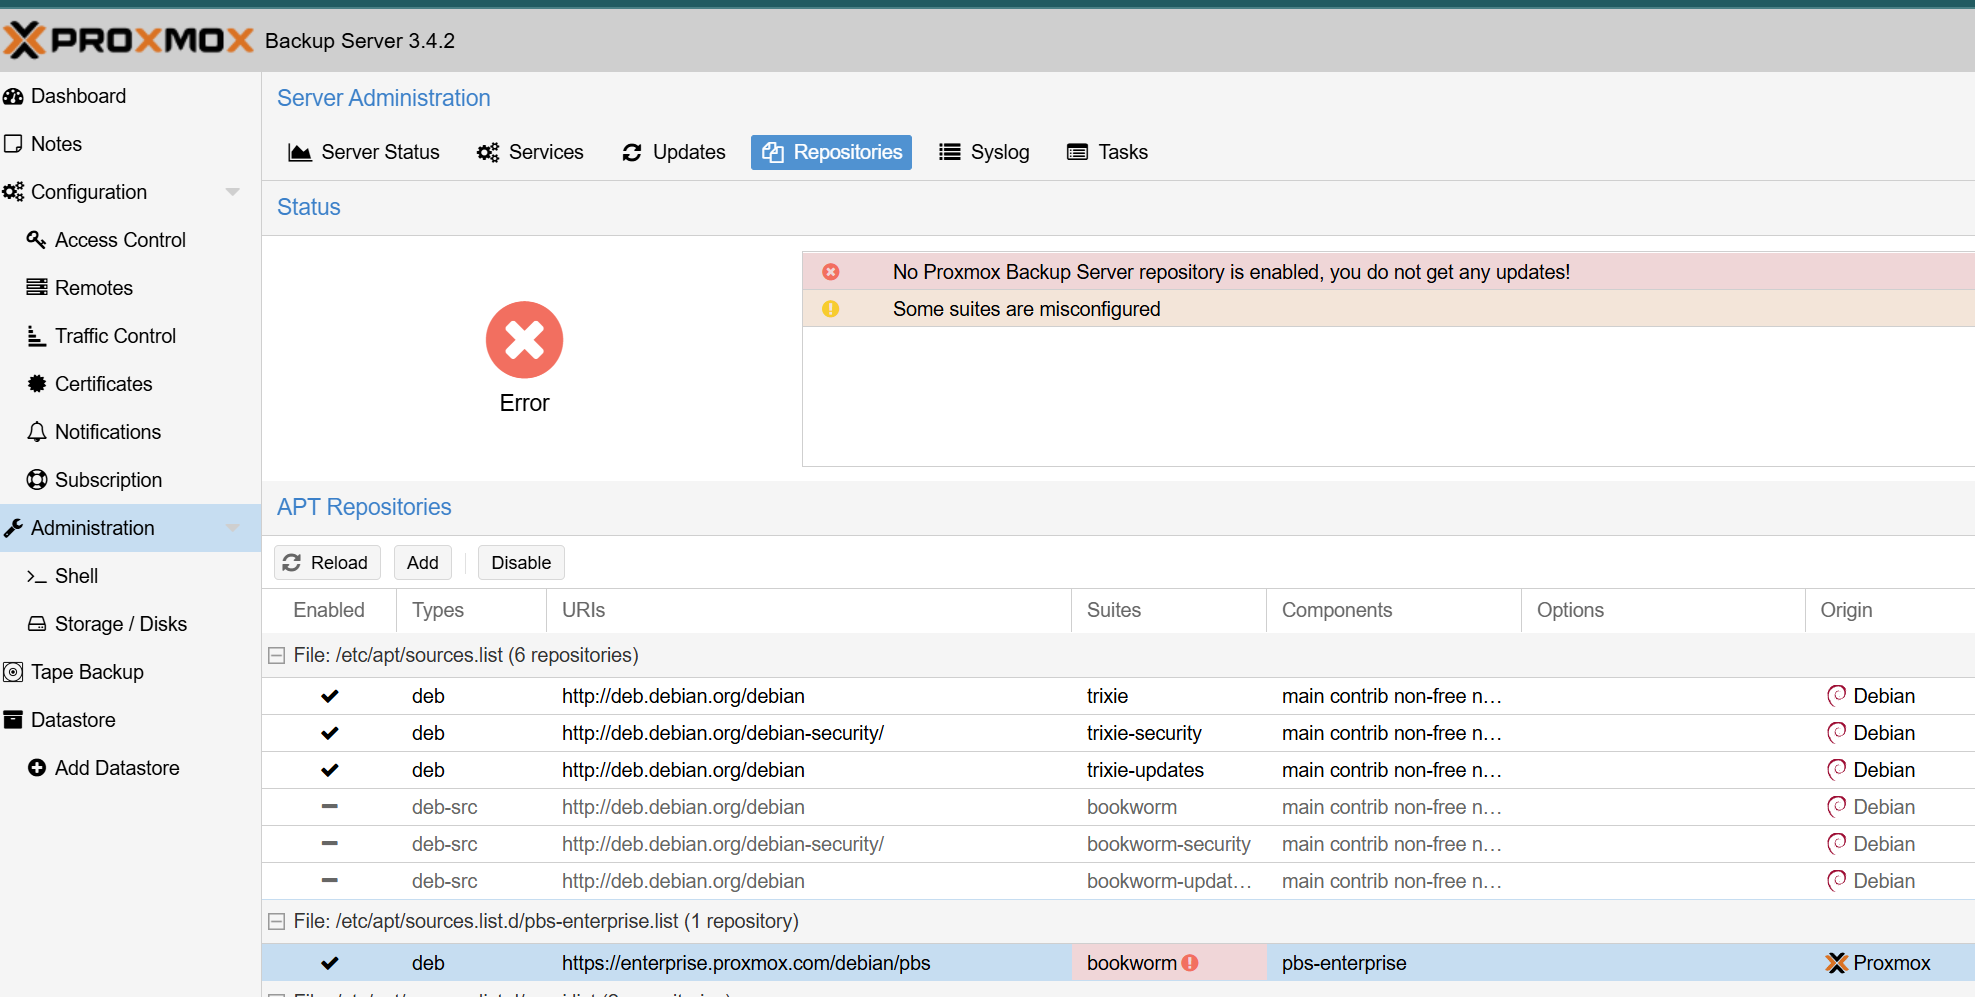Click the Add Datastore plus icon
This screenshot has width=1975, height=997.
pyautogui.click(x=37, y=768)
